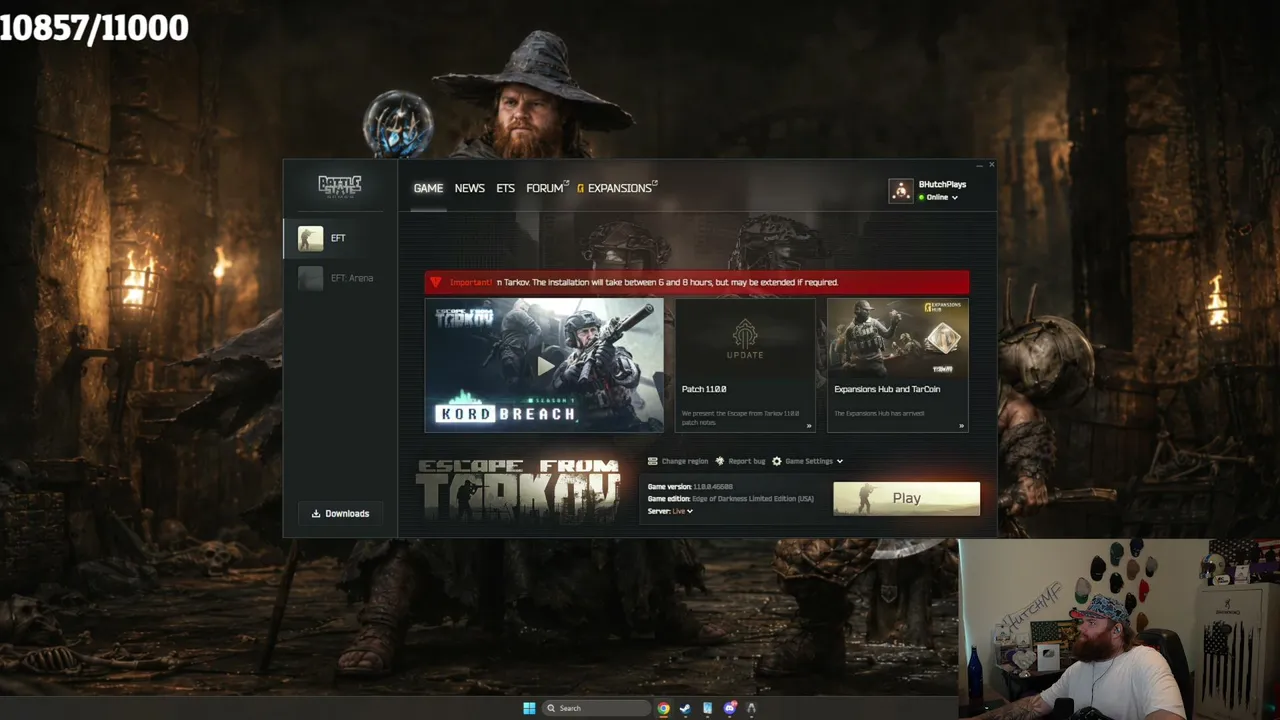Screen dimensions: 1280x720
Task: Click Change region link
Action: click(685, 461)
